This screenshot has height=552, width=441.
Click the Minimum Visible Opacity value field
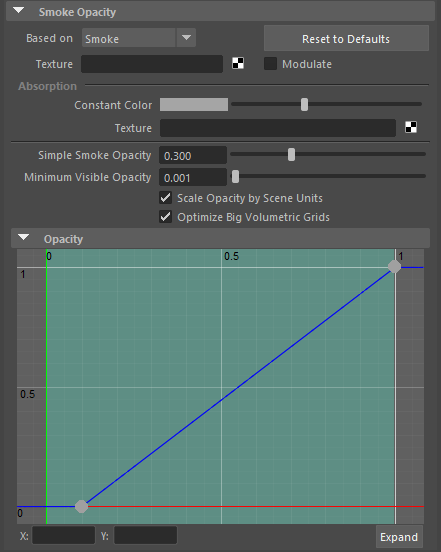coord(193,177)
